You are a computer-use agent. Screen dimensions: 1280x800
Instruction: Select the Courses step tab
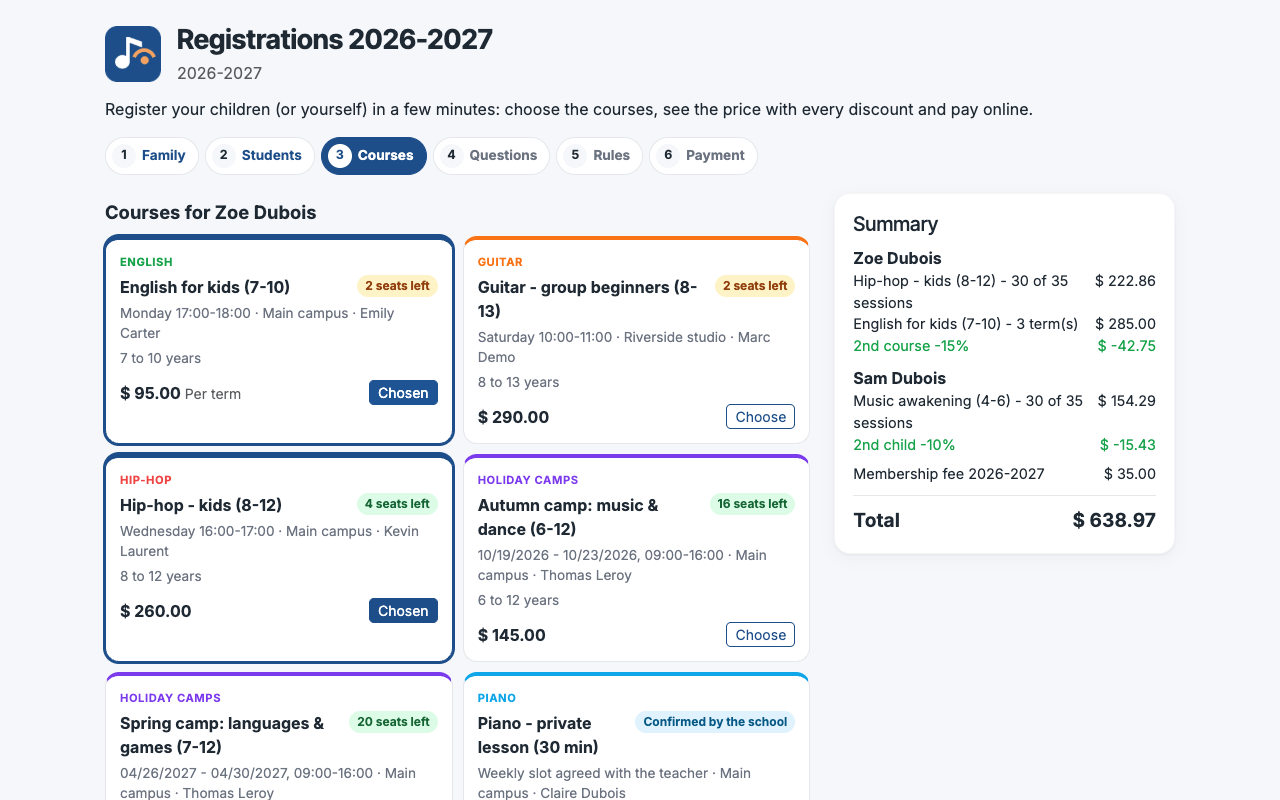click(x=374, y=156)
